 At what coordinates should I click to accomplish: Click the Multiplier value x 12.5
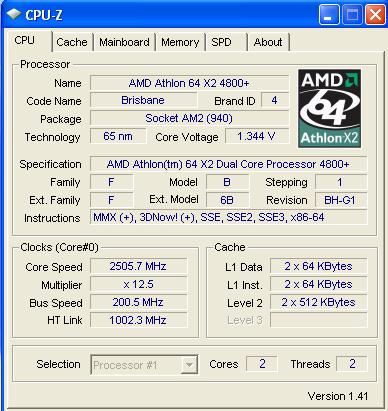139,284
